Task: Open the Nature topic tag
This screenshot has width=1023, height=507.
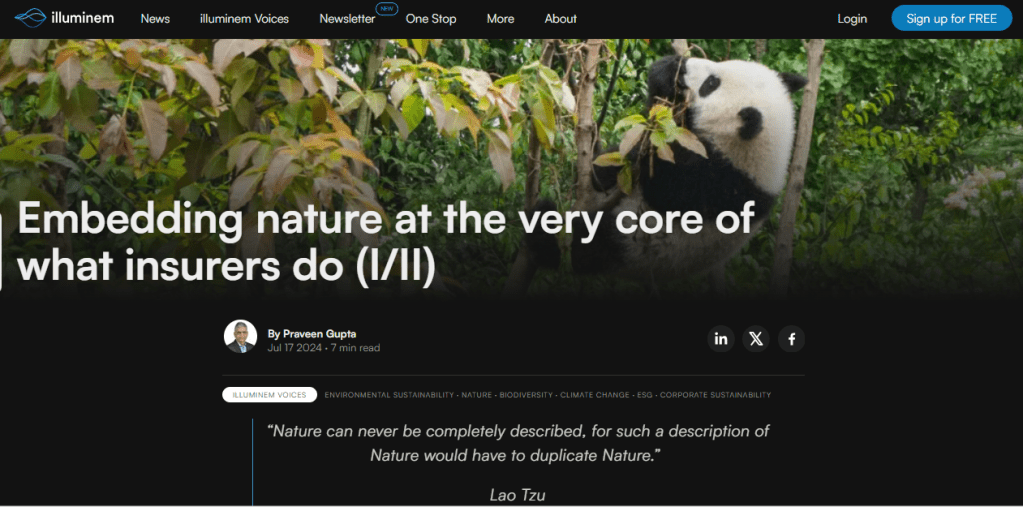Action: (476, 395)
